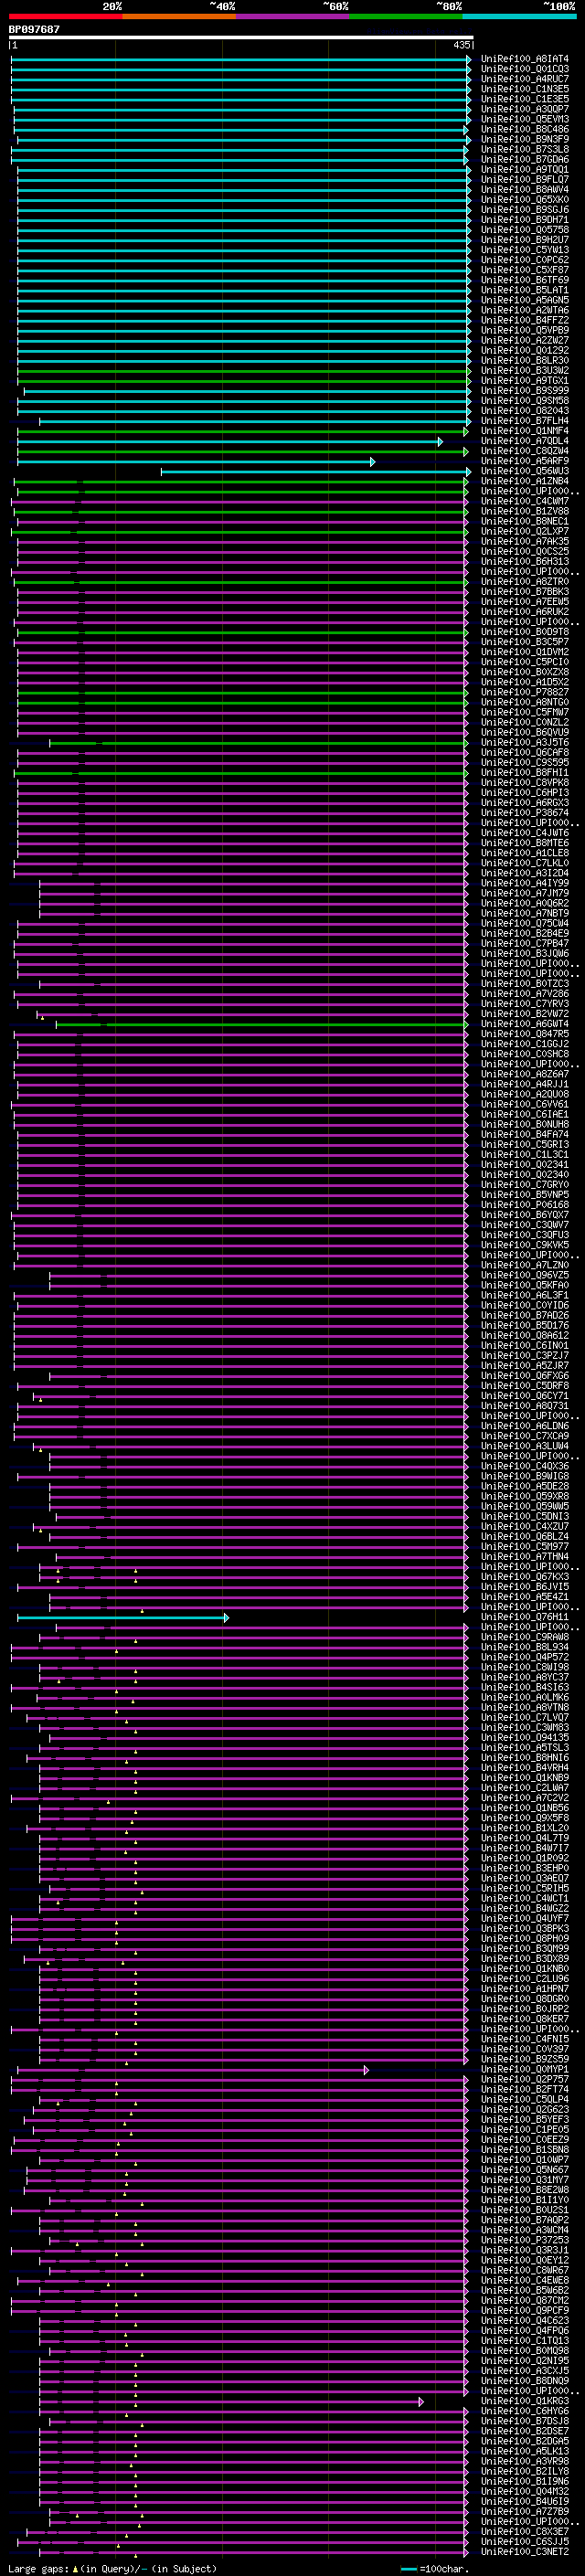The width and height of the screenshot is (585, 2576).
Task: Click the green ~80% legend color segment
Action: (x=406, y=16)
